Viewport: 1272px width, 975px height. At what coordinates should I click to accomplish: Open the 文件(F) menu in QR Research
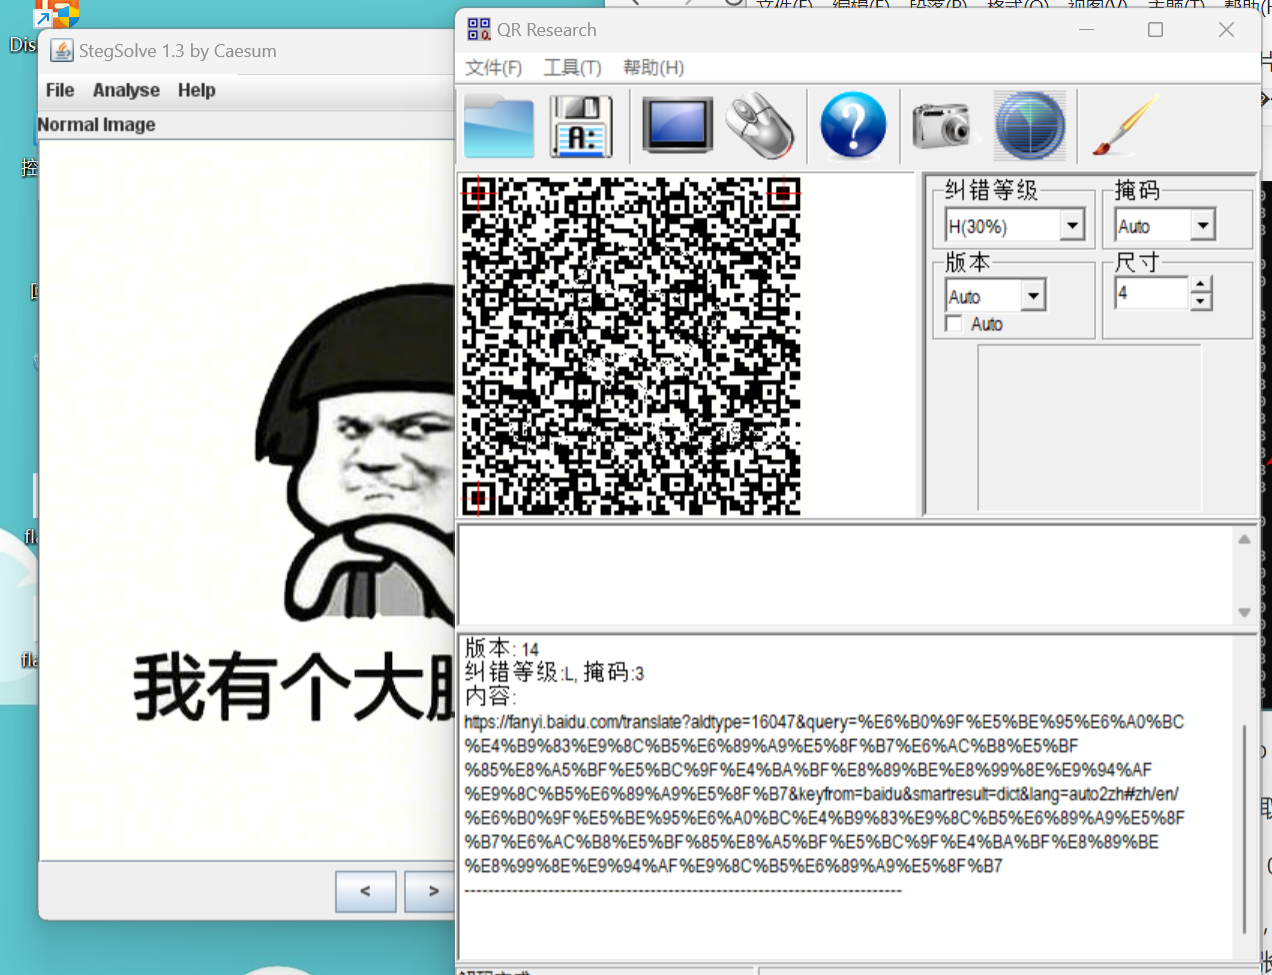tap(493, 68)
